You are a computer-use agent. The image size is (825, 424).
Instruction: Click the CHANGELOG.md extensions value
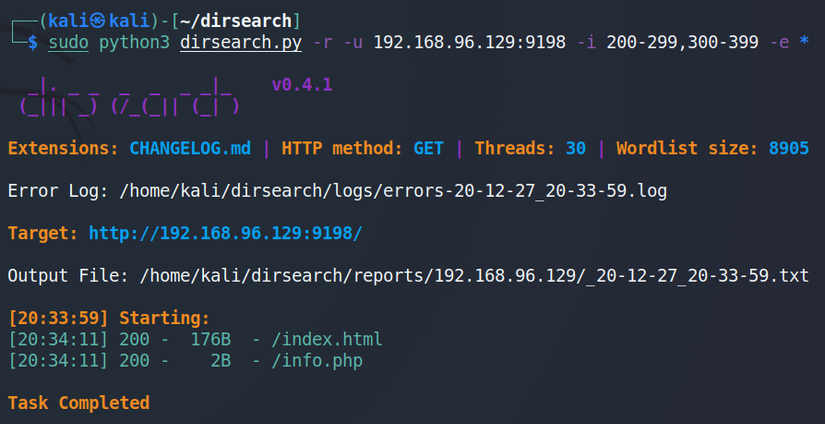(190, 148)
